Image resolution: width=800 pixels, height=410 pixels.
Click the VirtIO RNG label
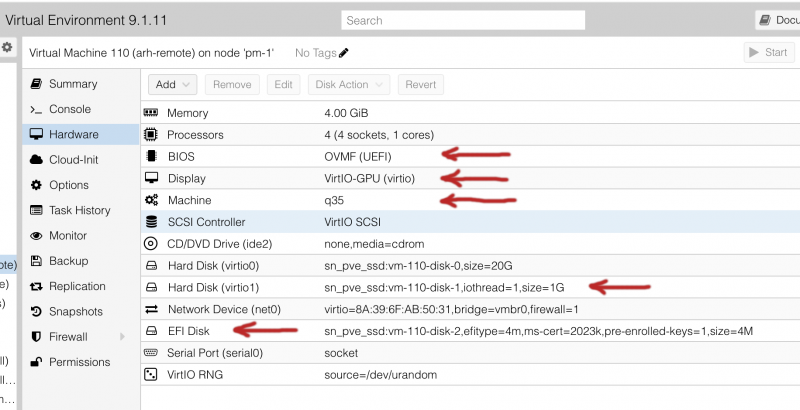tap(195, 375)
